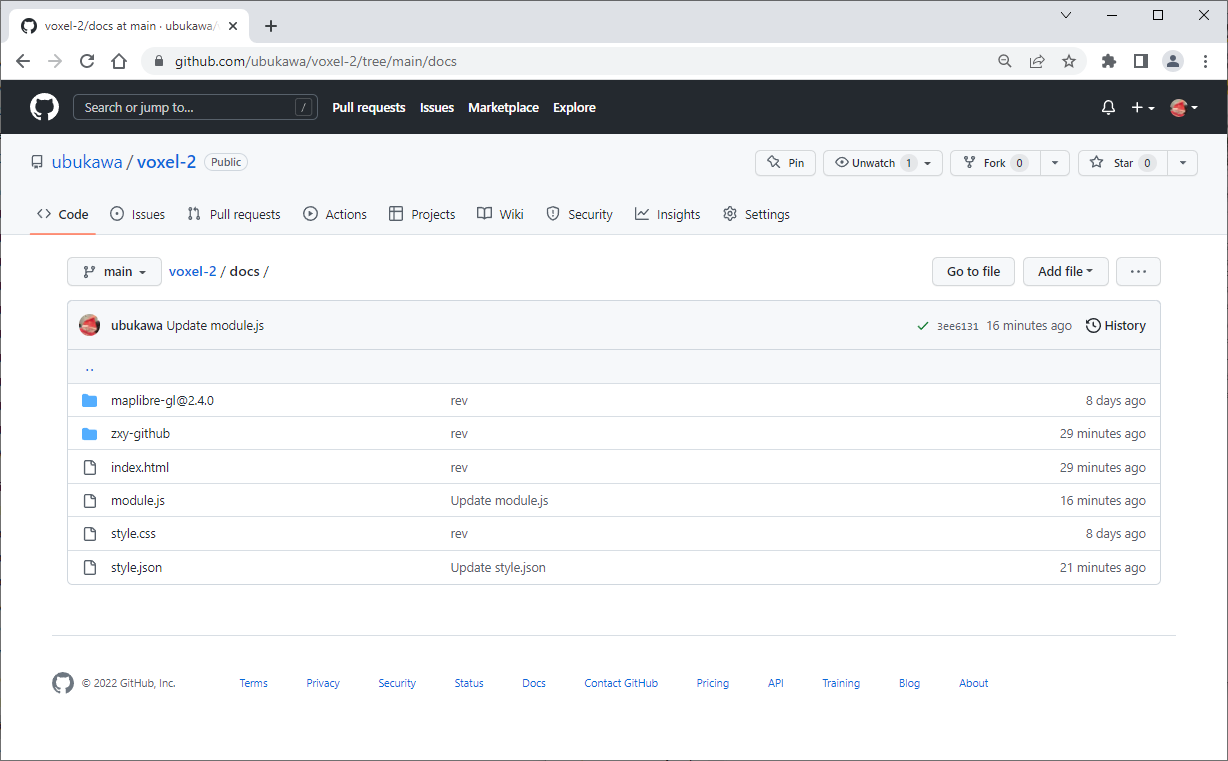Image resolution: width=1228 pixels, height=761 pixels.
Task: Open the notifications bell icon
Action: (x=1108, y=107)
